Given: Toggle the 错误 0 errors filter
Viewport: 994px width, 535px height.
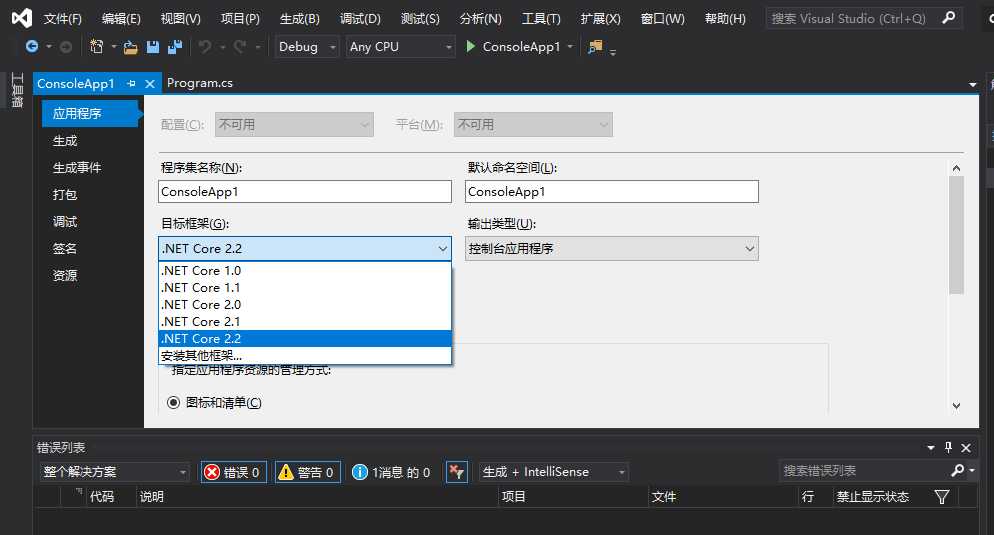Looking at the screenshot, I should [x=232, y=472].
